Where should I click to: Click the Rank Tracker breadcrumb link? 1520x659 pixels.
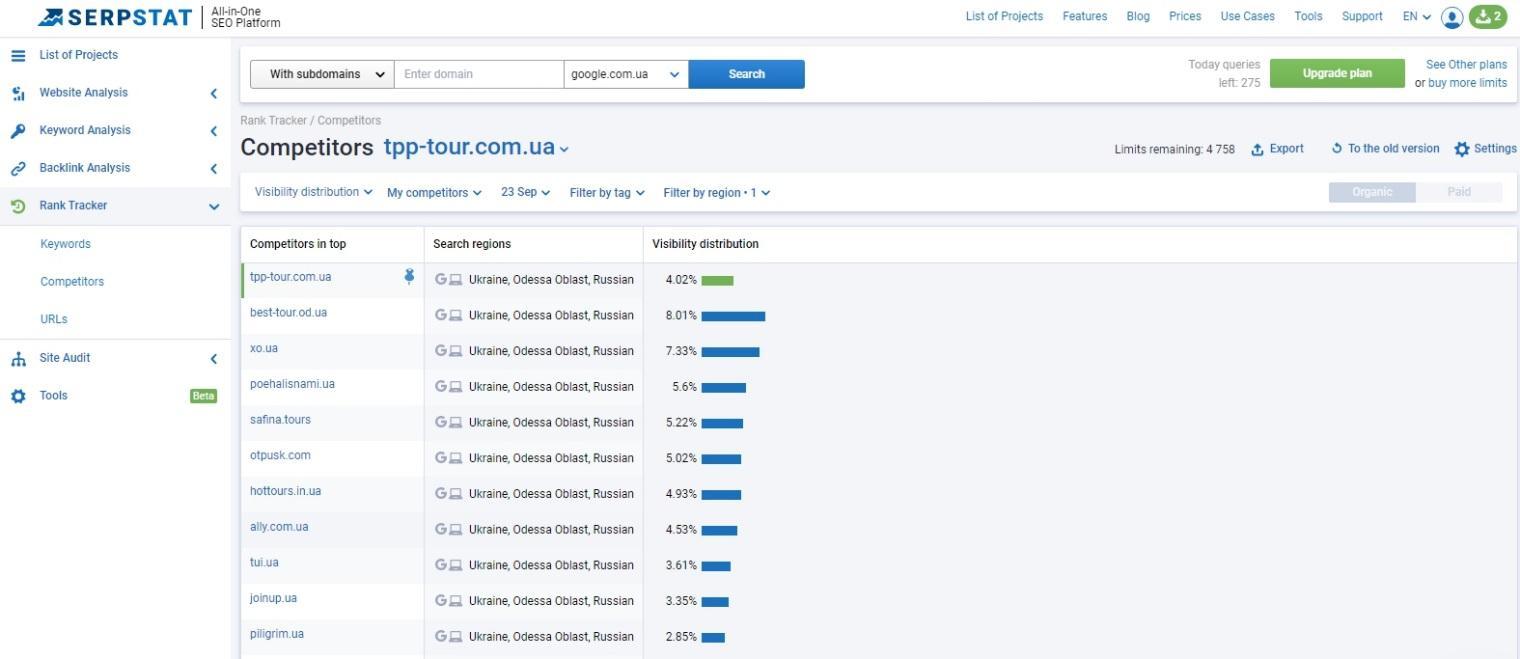pos(273,121)
